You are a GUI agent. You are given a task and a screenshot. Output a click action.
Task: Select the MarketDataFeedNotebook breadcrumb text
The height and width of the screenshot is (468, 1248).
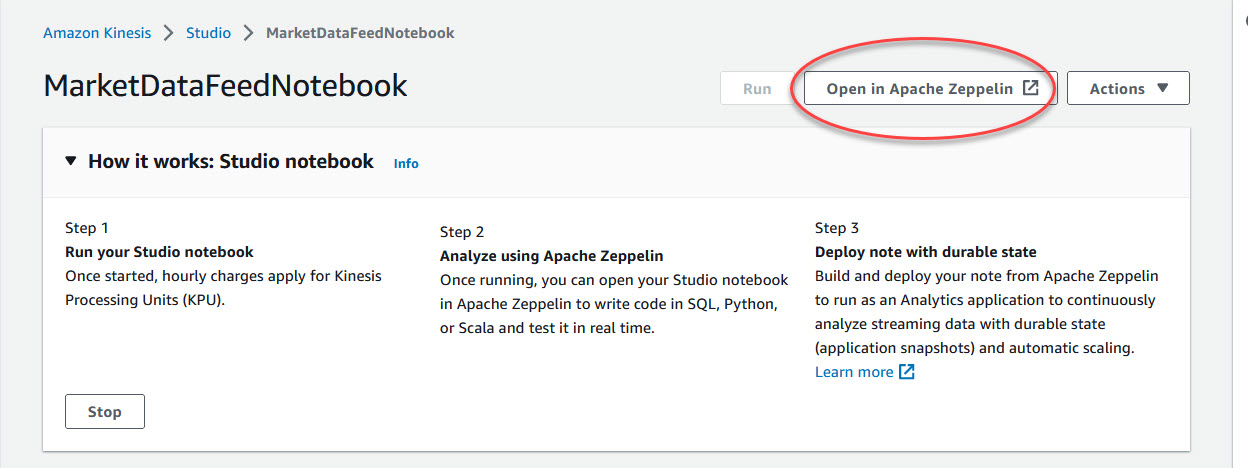click(x=360, y=33)
